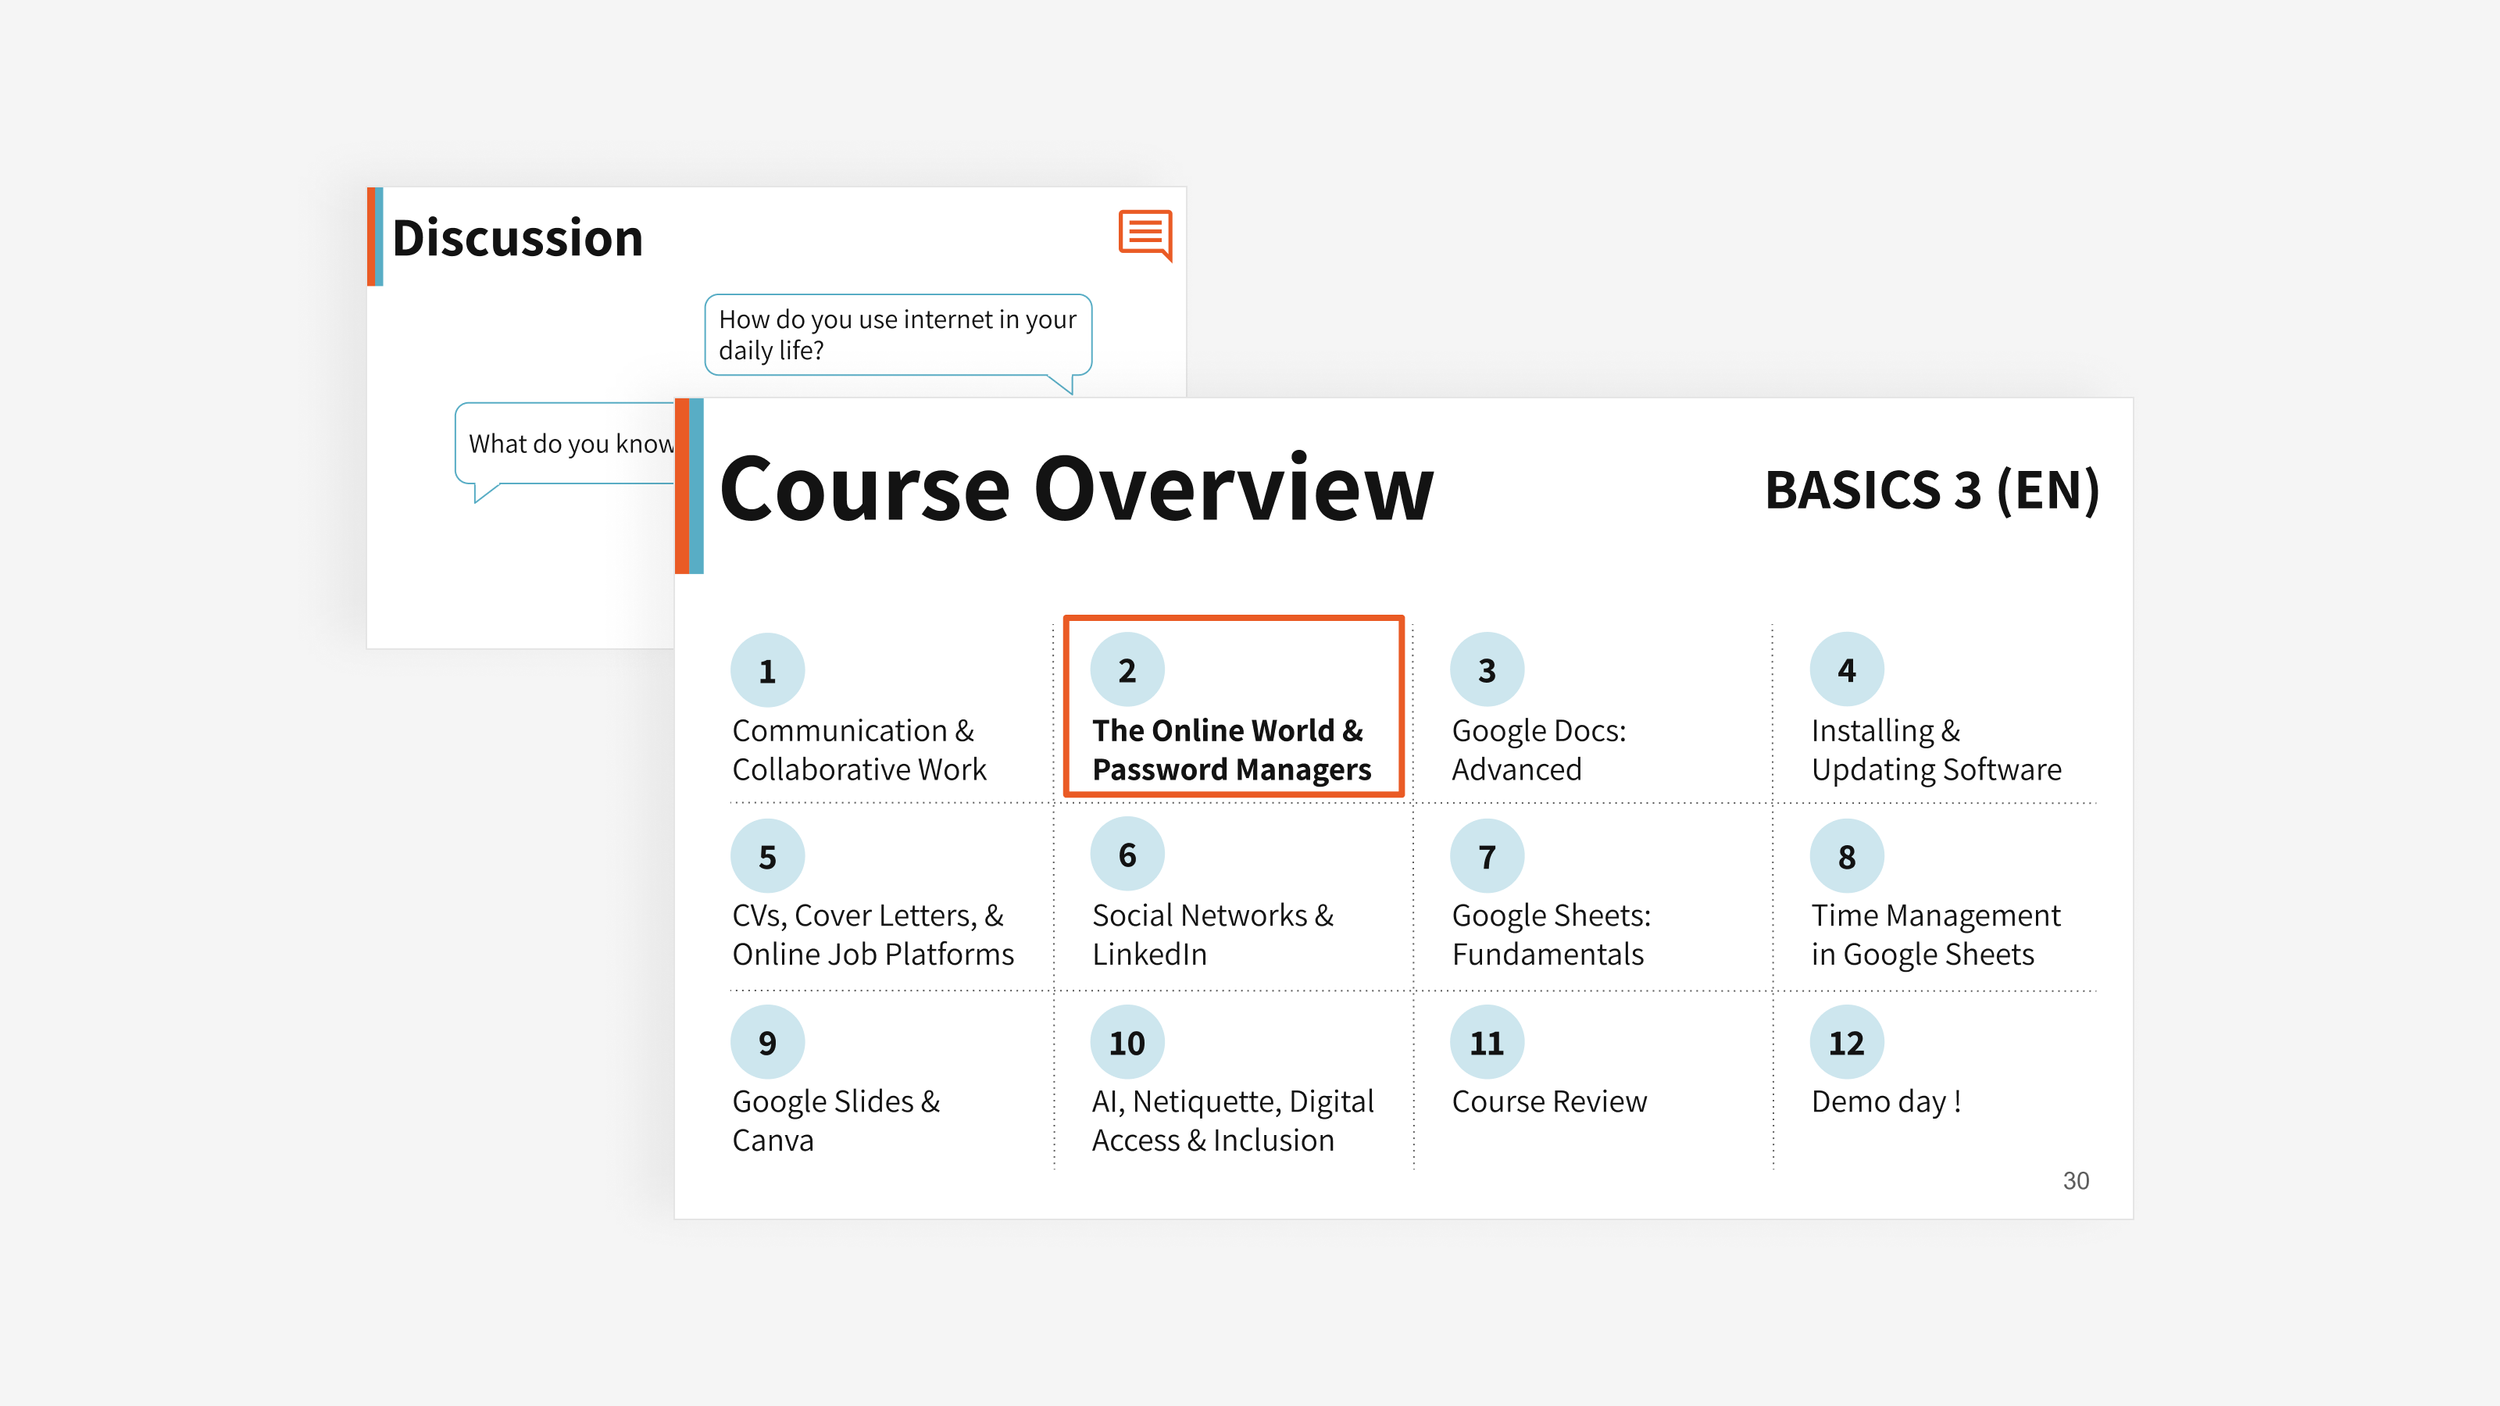Click CVs, Cover Letters, & Online Job Platforms
This screenshot has height=1406, width=2500.
872,935
